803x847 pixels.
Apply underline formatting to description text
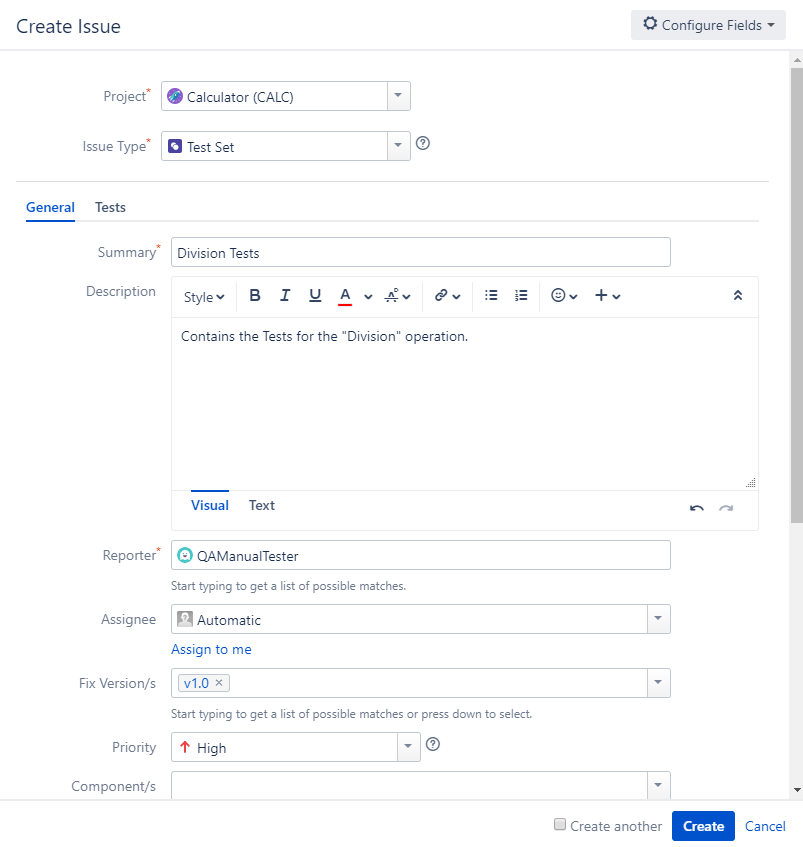(x=315, y=295)
